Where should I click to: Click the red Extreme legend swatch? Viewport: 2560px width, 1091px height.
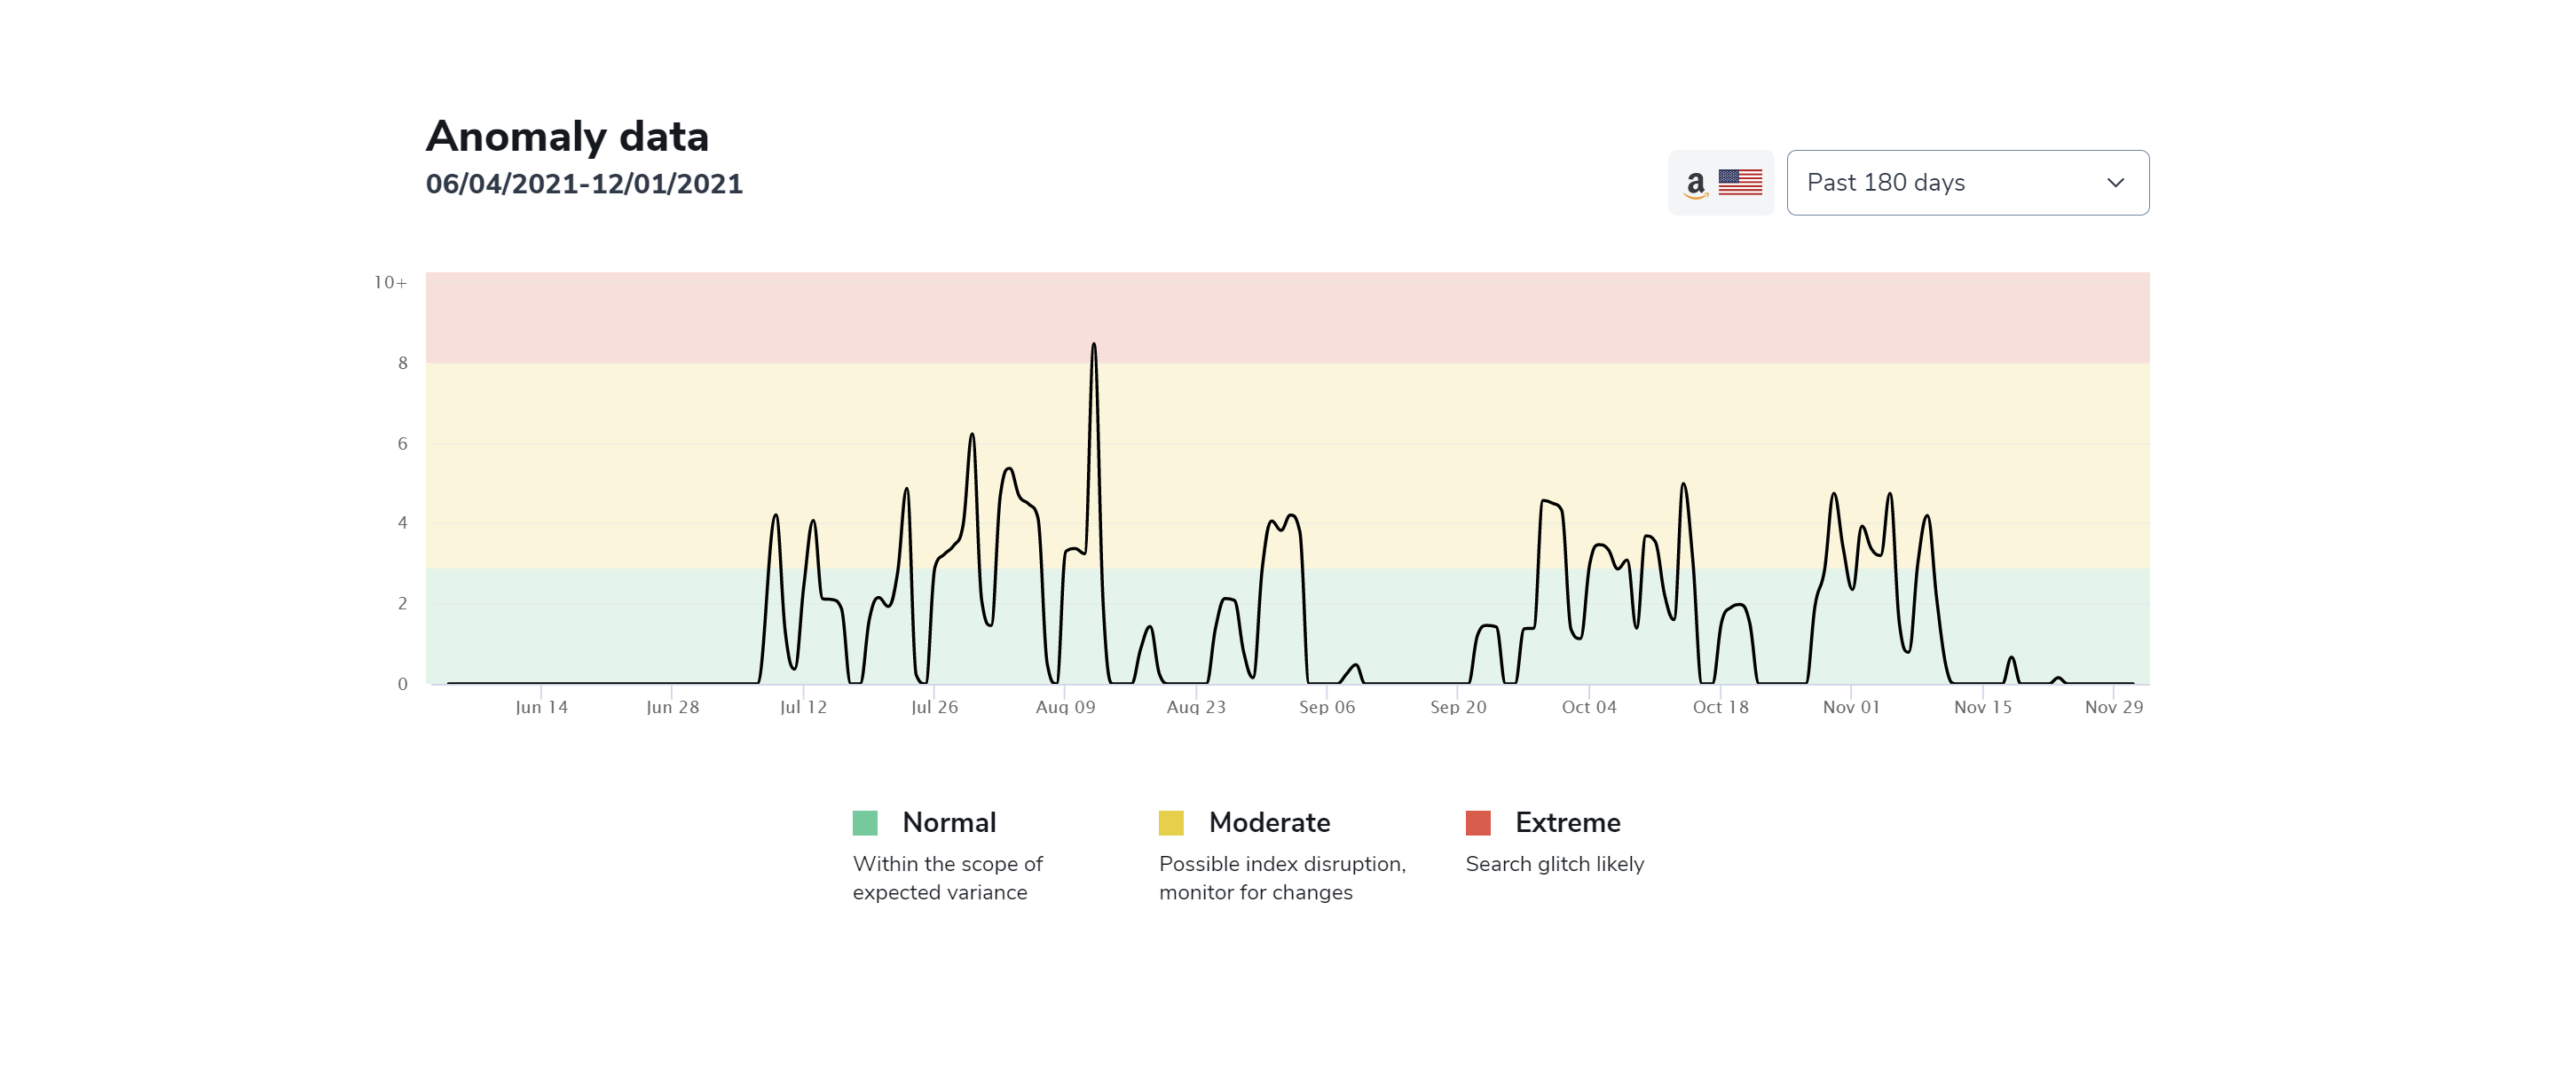tap(1477, 822)
